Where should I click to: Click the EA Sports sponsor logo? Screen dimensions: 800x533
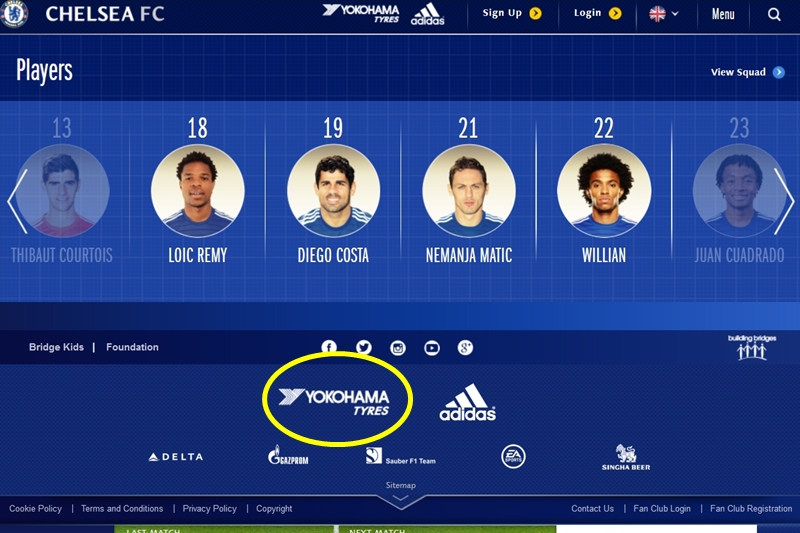513,456
